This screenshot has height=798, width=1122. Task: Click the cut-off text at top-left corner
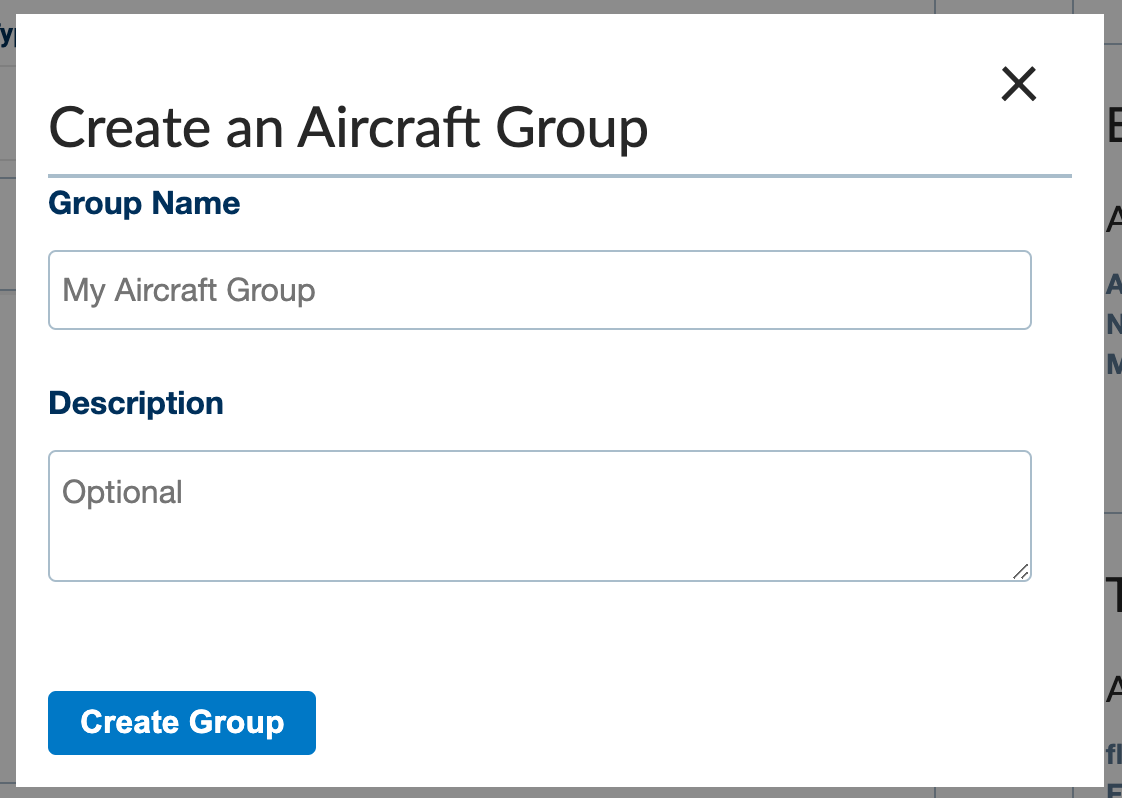pyautogui.click(x=7, y=34)
